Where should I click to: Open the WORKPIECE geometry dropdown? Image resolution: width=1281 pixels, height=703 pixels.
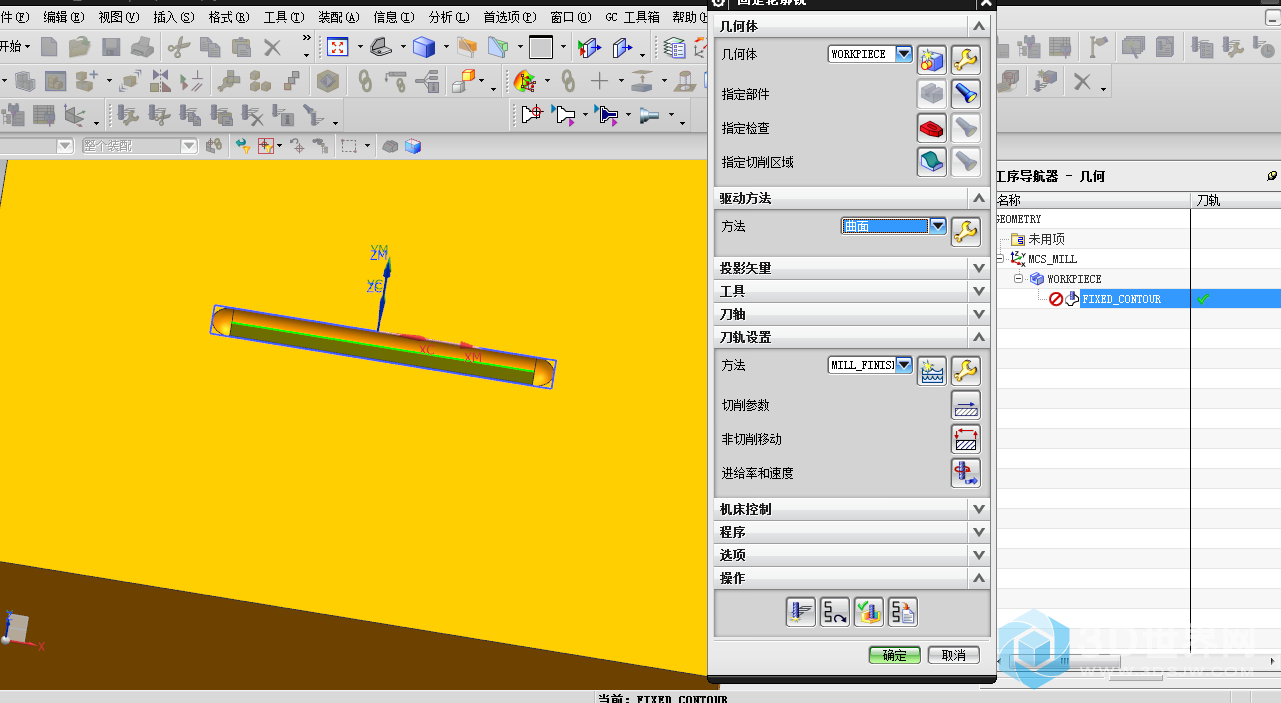pos(903,54)
